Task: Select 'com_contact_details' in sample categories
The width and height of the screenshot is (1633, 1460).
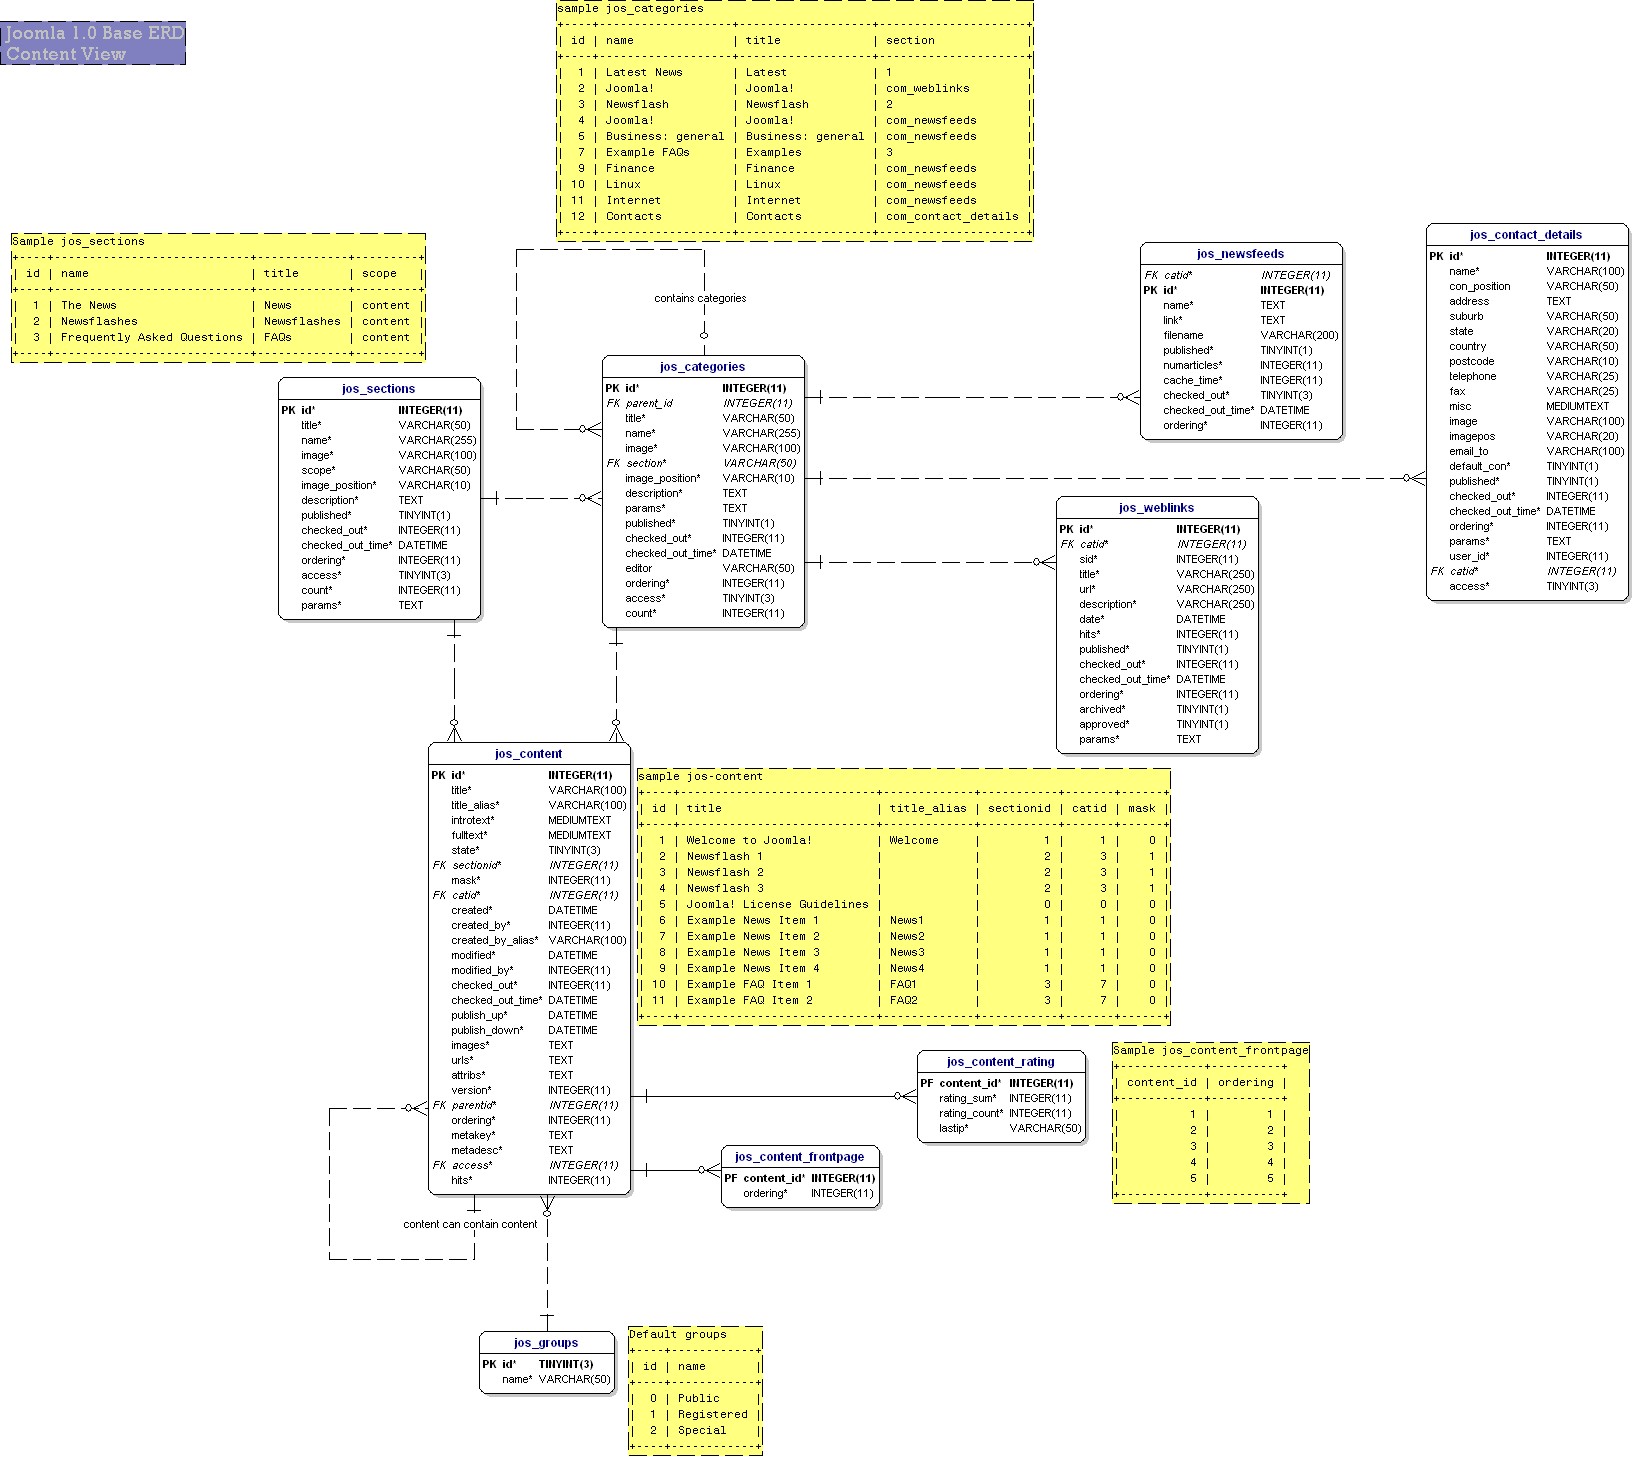Action: point(952,216)
